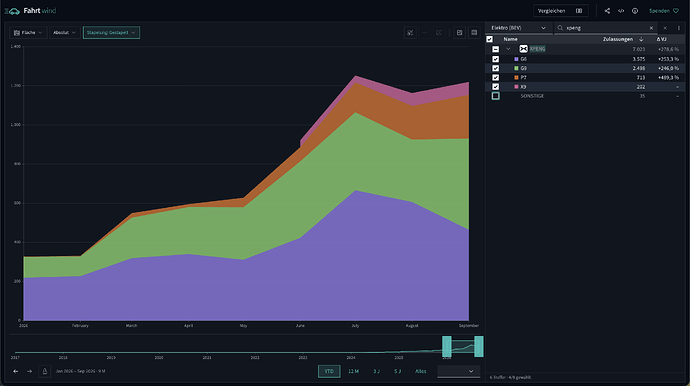690x386 pixels.
Task: Click the 7.023 total for XPENG
Action: coord(639,49)
